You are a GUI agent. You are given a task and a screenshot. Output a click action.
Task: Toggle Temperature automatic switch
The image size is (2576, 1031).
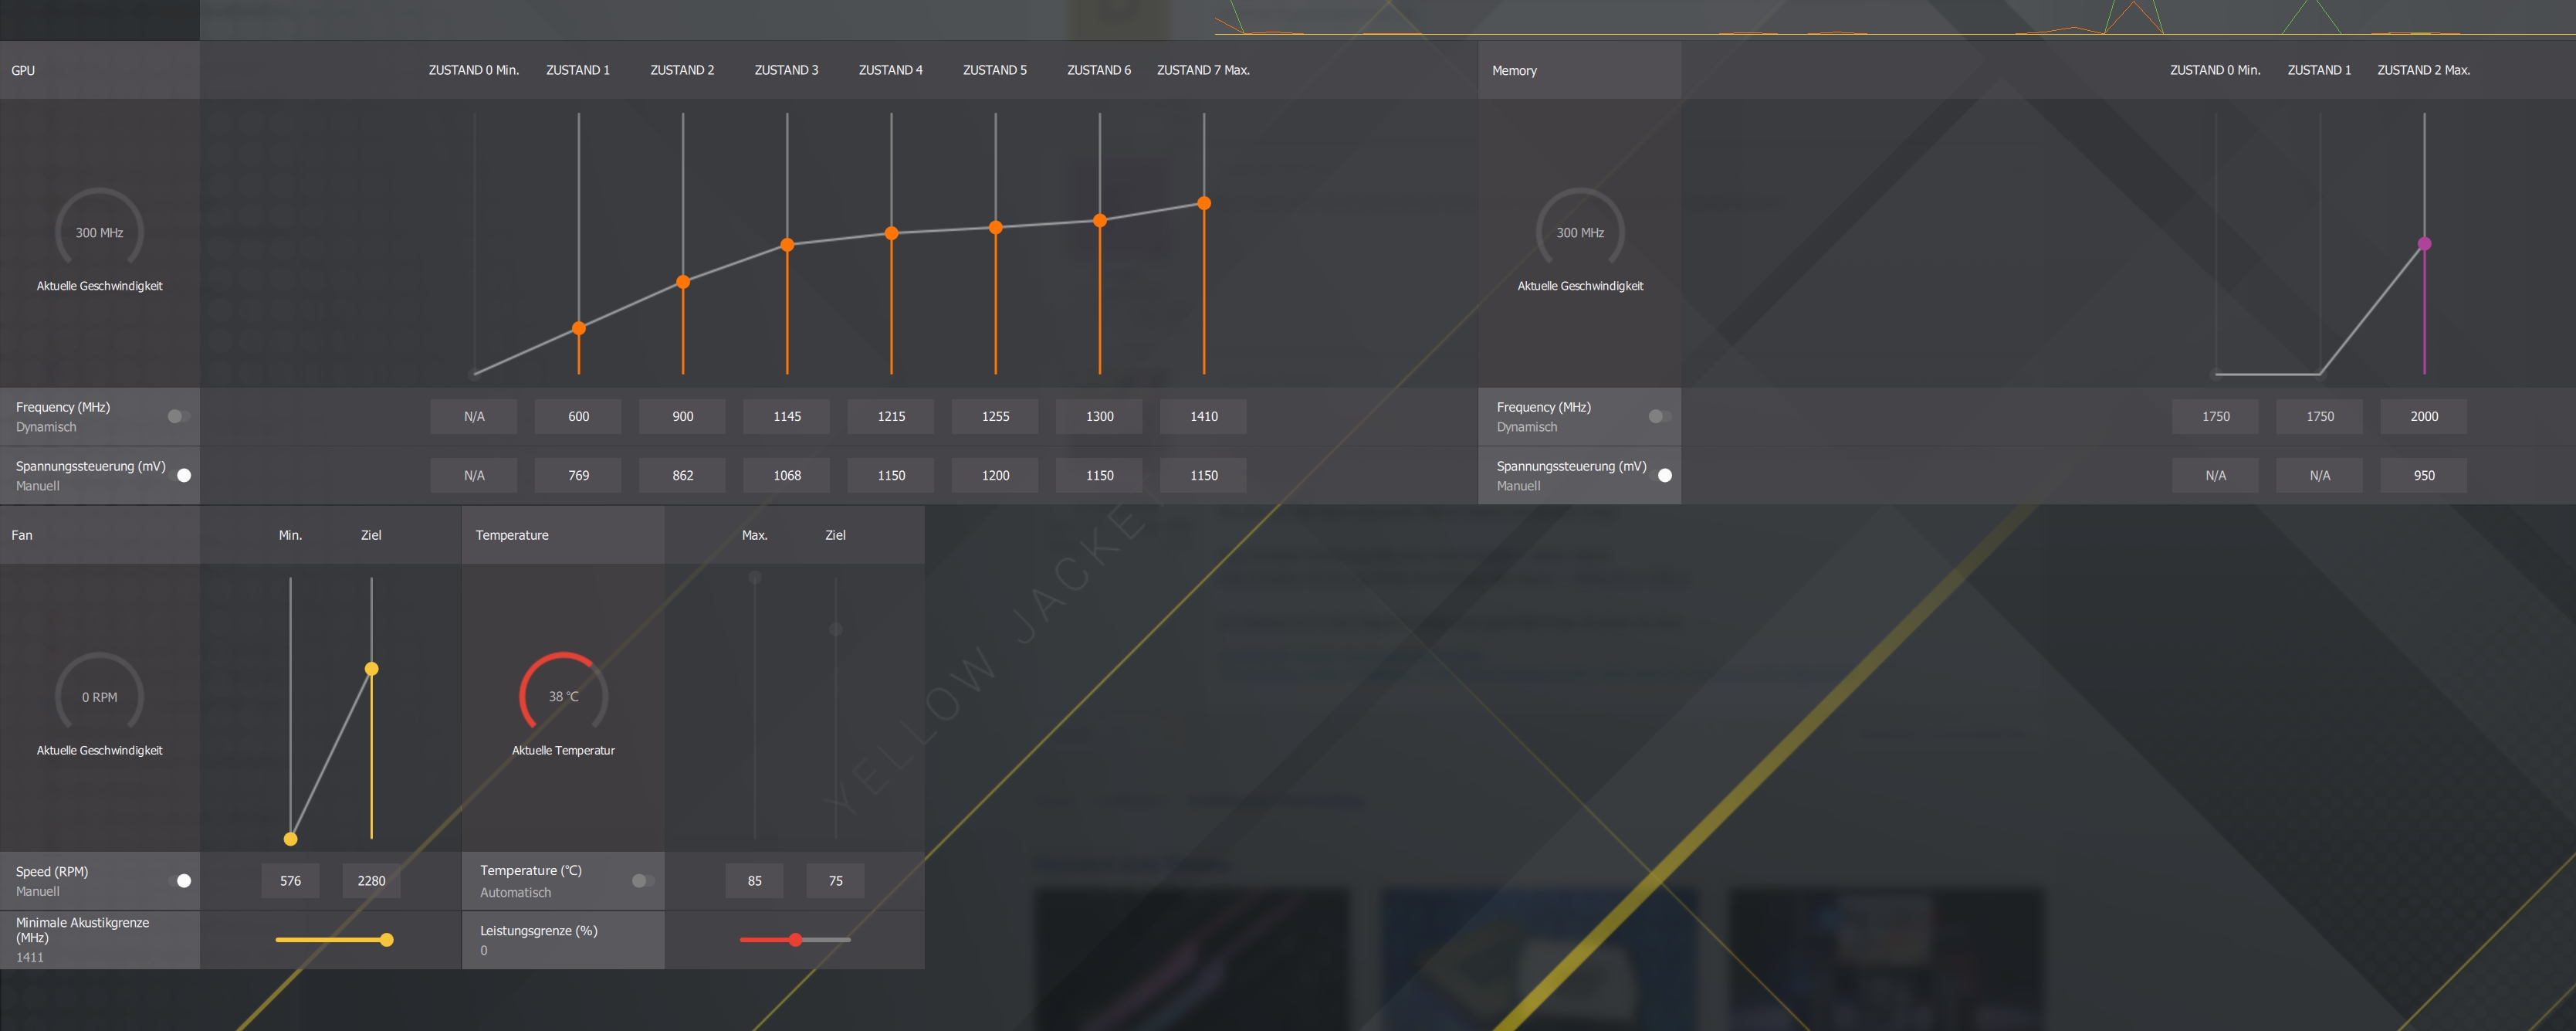coord(643,880)
